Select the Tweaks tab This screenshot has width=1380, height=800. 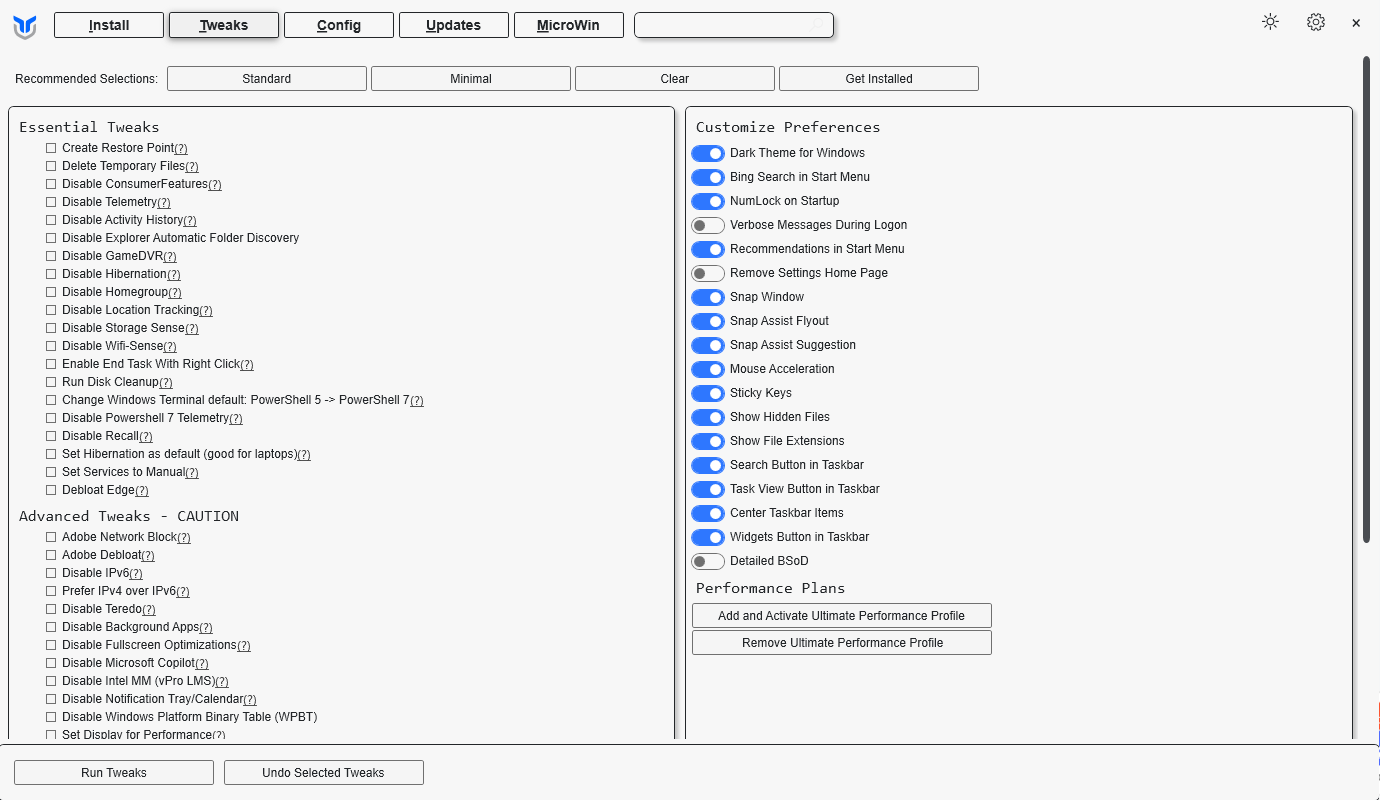(224, 25)
